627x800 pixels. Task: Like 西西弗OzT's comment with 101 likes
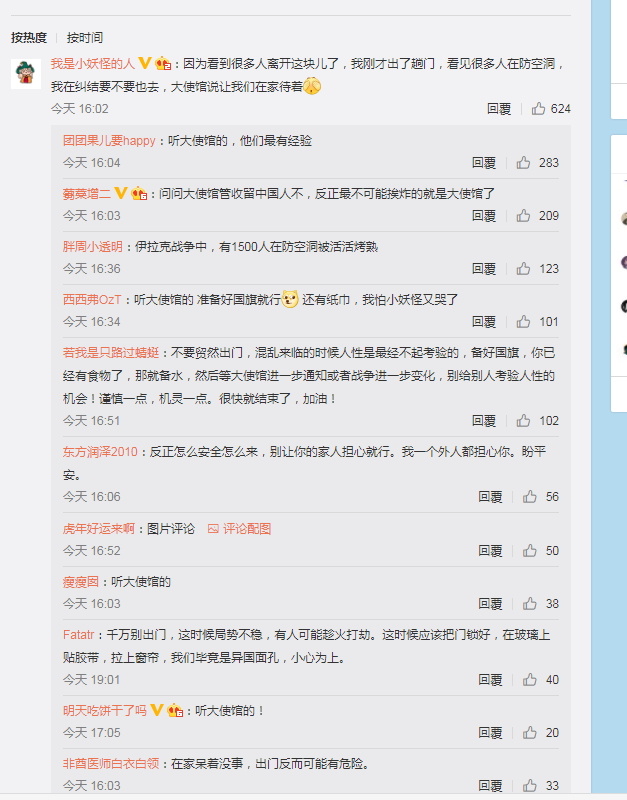(523, 321)
